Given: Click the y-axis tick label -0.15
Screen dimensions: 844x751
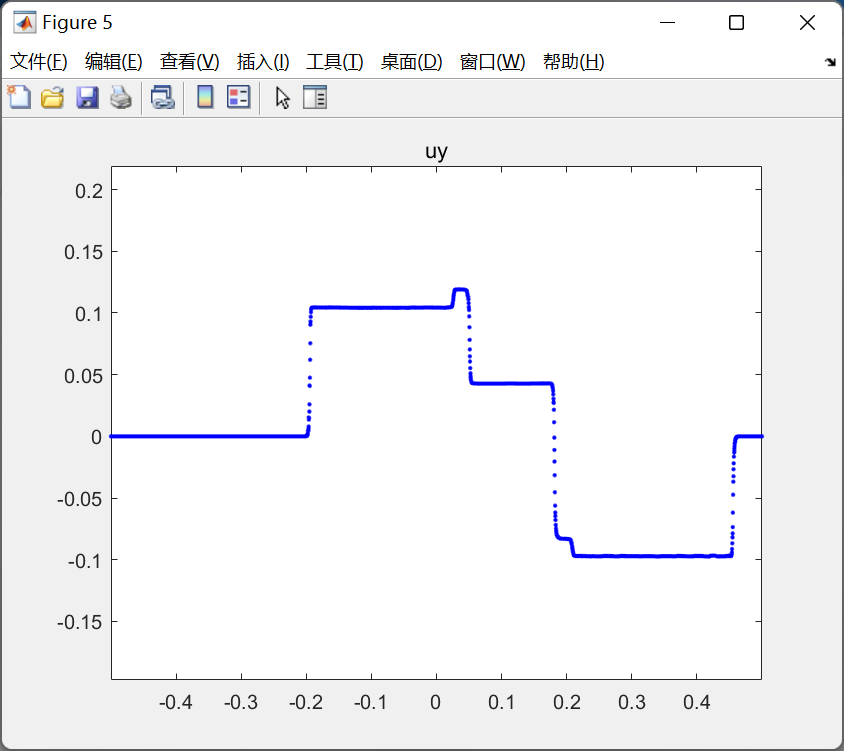Looking at the screenshot, I should click(80, 622).
